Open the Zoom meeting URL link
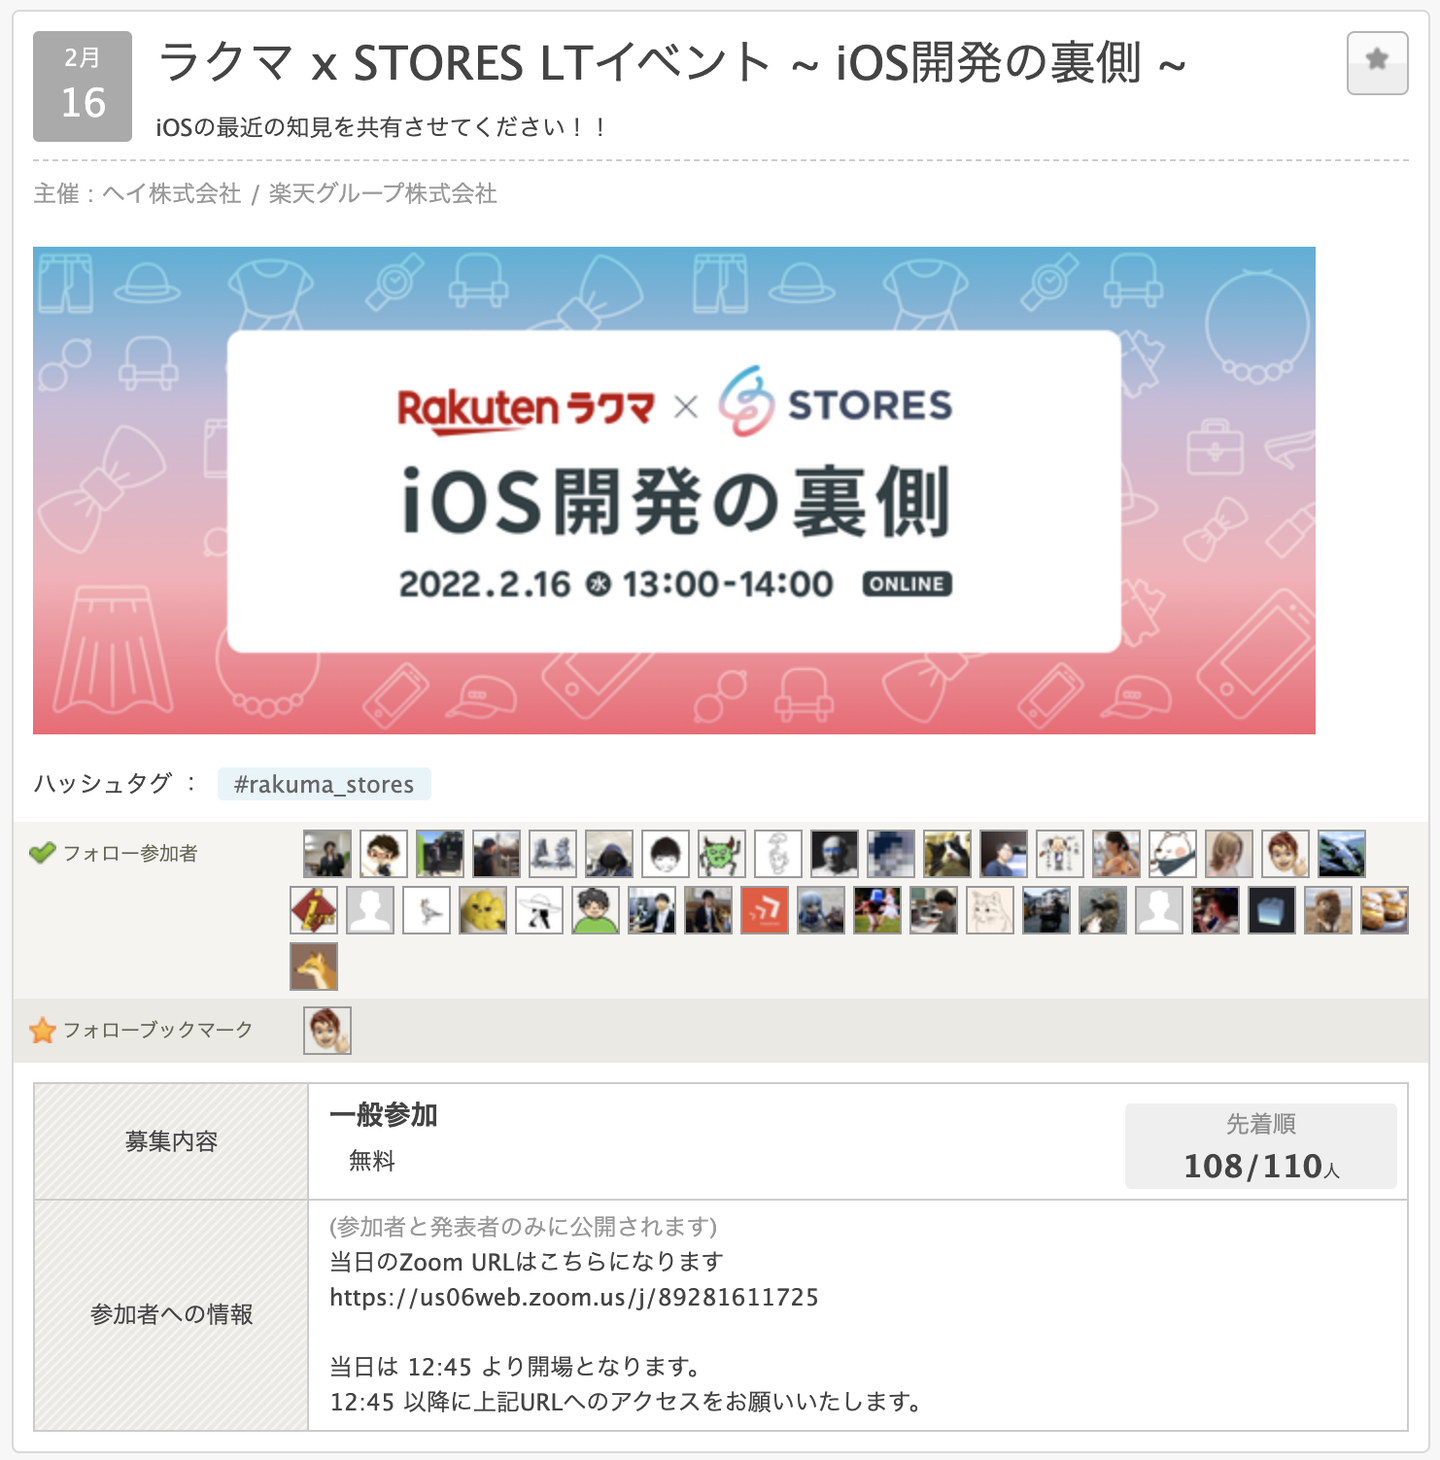 point(574,1298)
